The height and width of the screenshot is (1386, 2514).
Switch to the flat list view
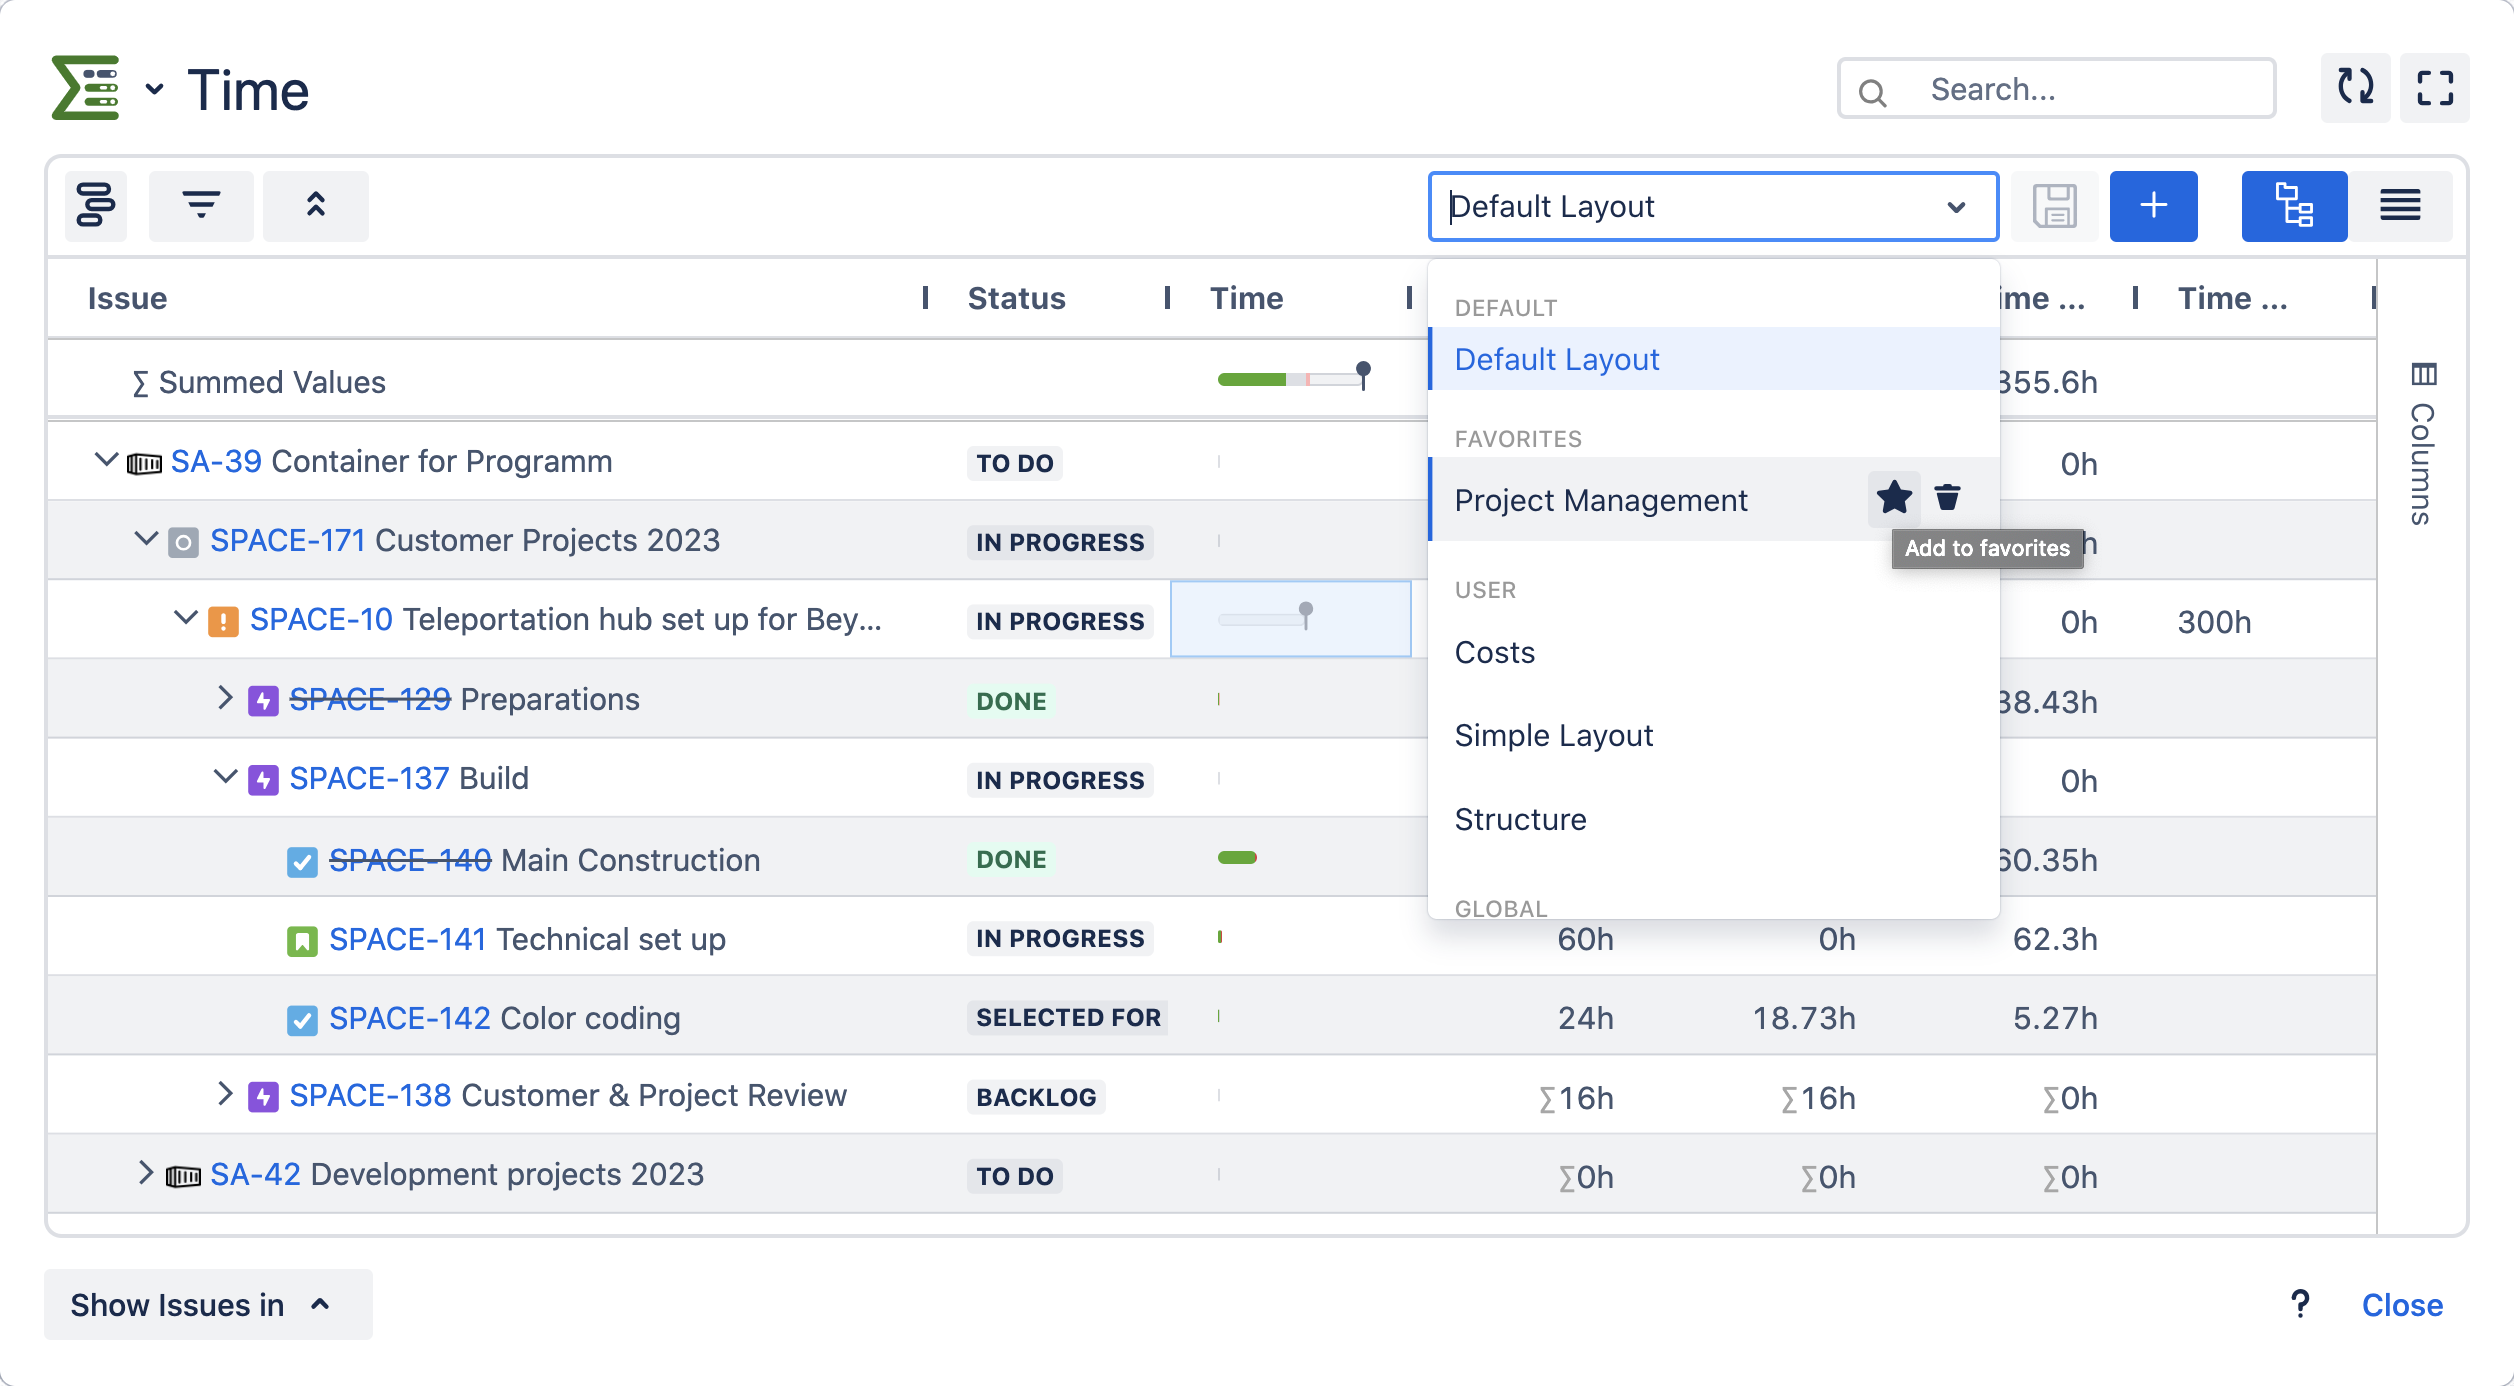(2399, 206)
